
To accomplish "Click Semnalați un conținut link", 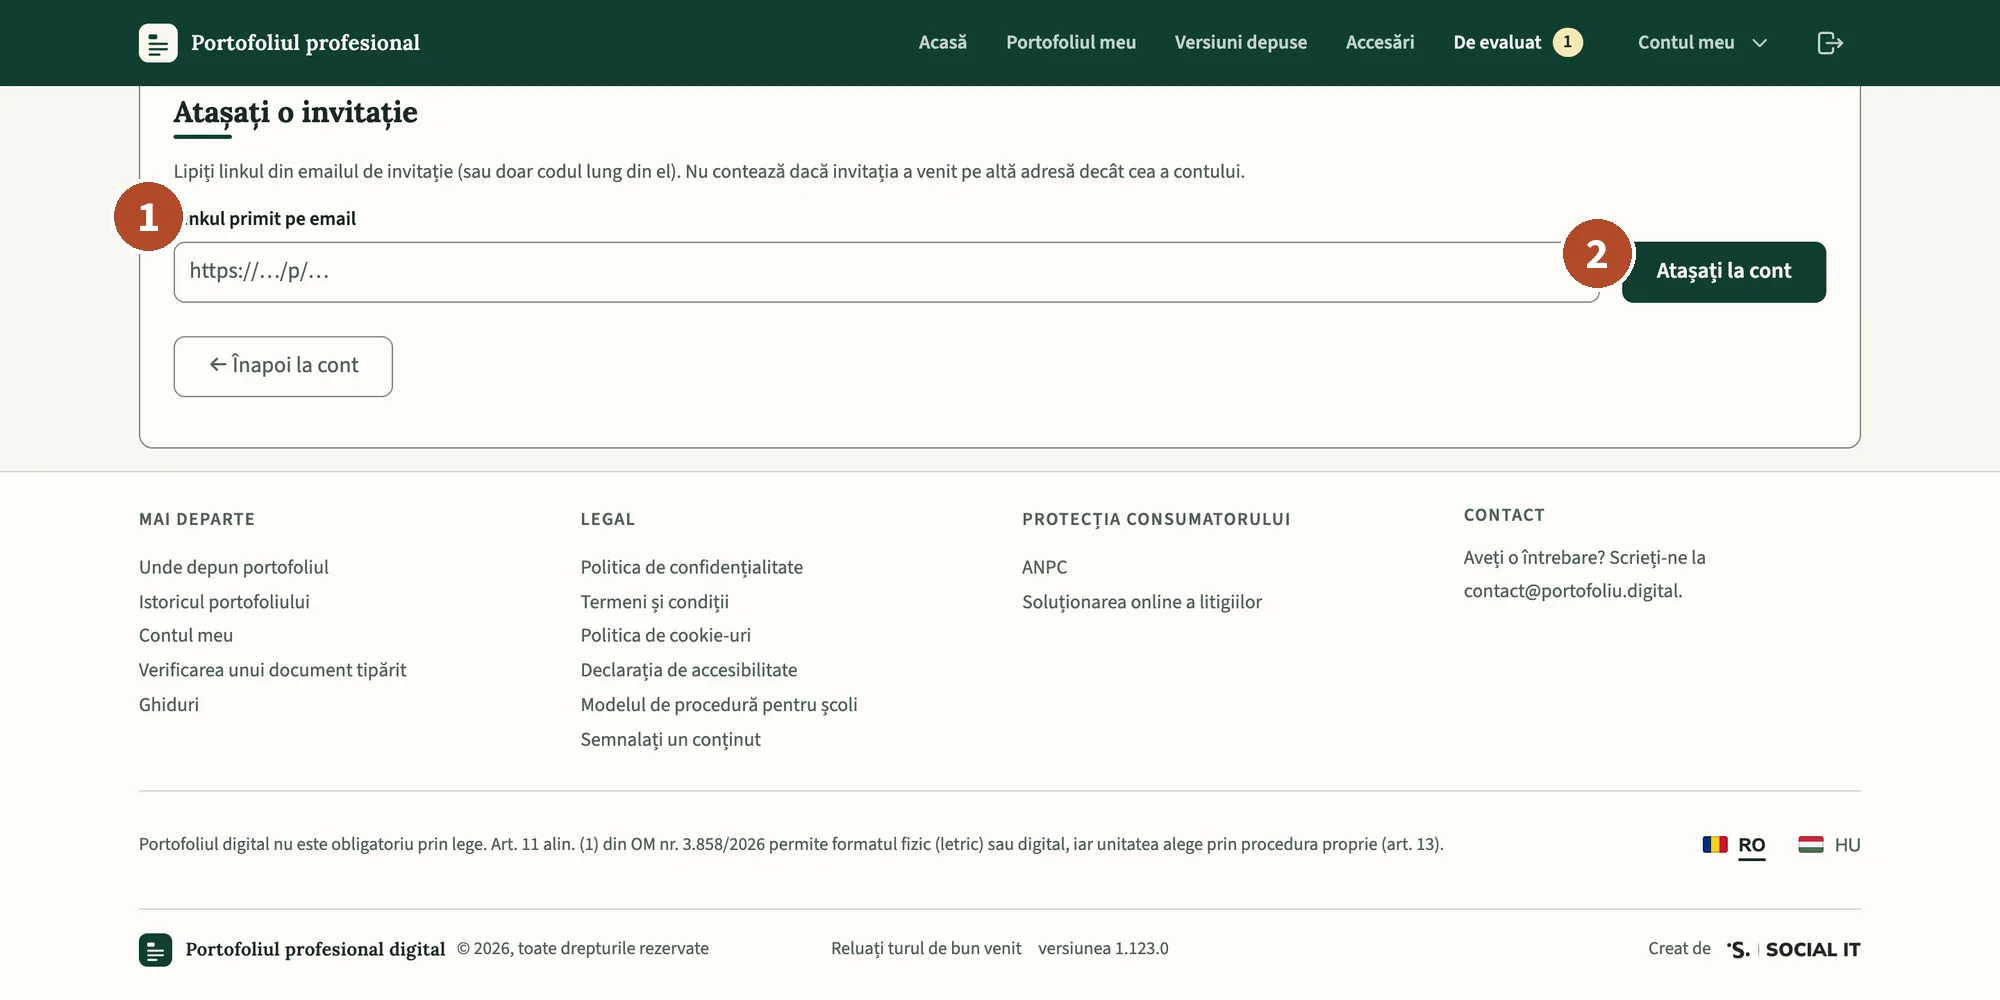I will pos(671,740).
